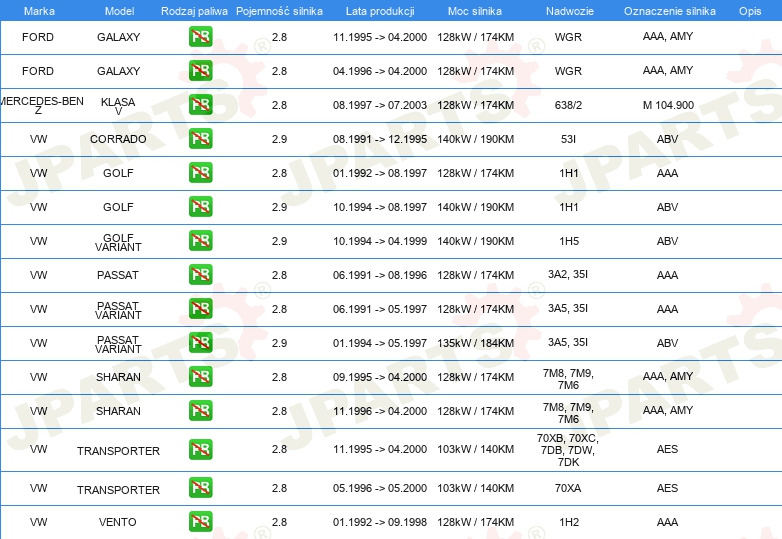
Task: Click power value 135kW / 184KM
Action: [476, 343]
